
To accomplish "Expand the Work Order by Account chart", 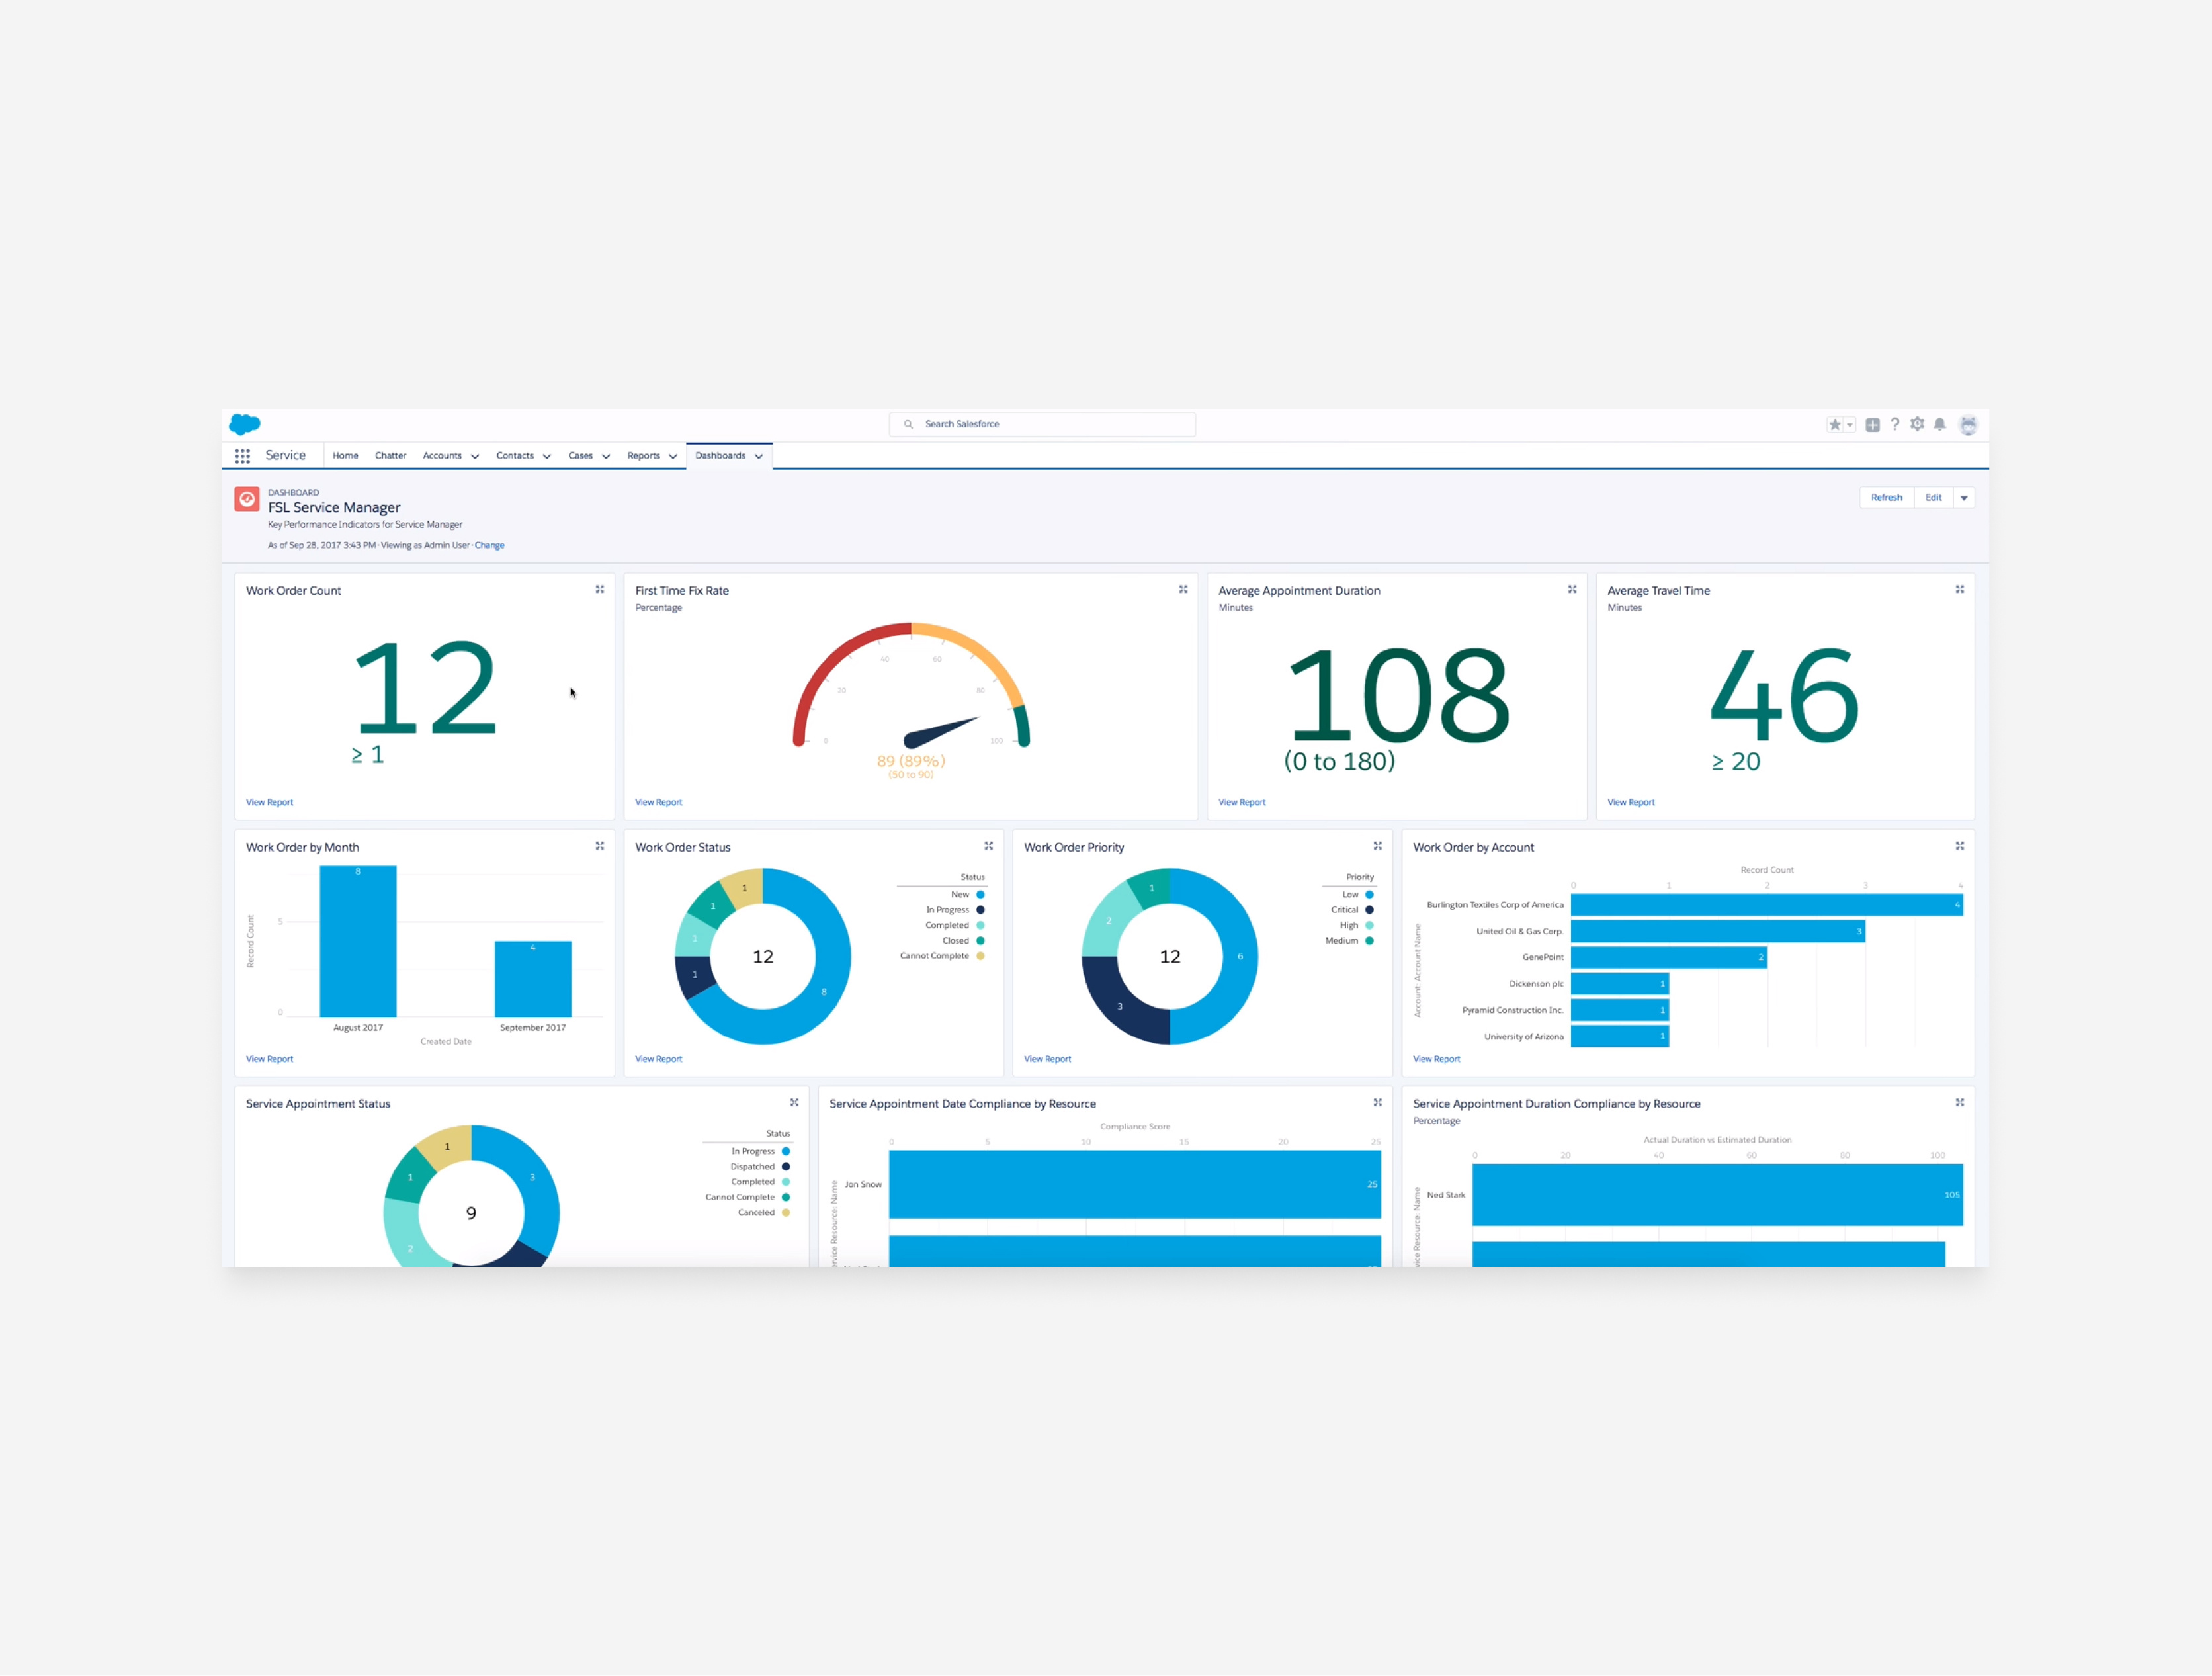I will 1959,846.
